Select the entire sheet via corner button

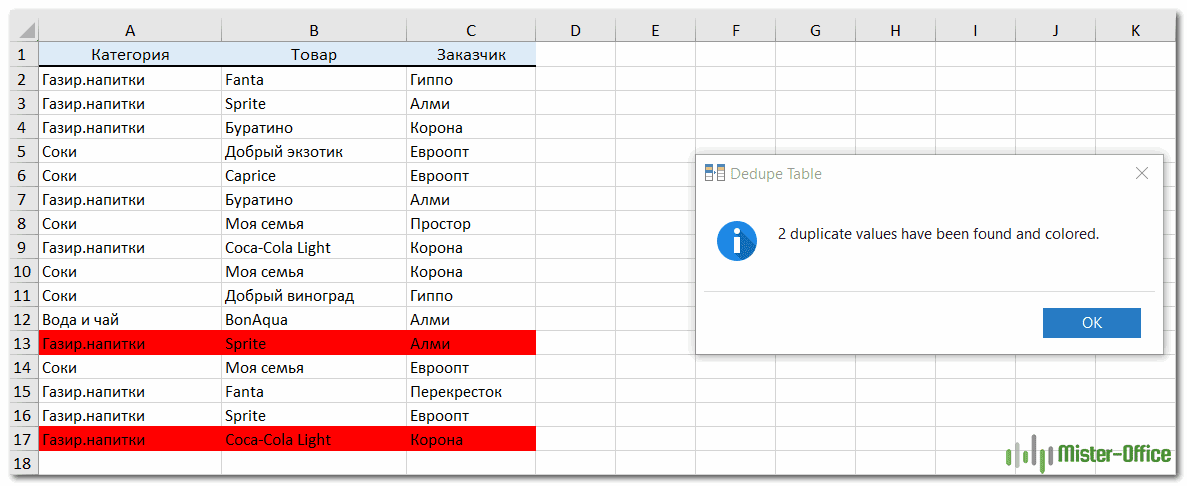click(23, 31)
